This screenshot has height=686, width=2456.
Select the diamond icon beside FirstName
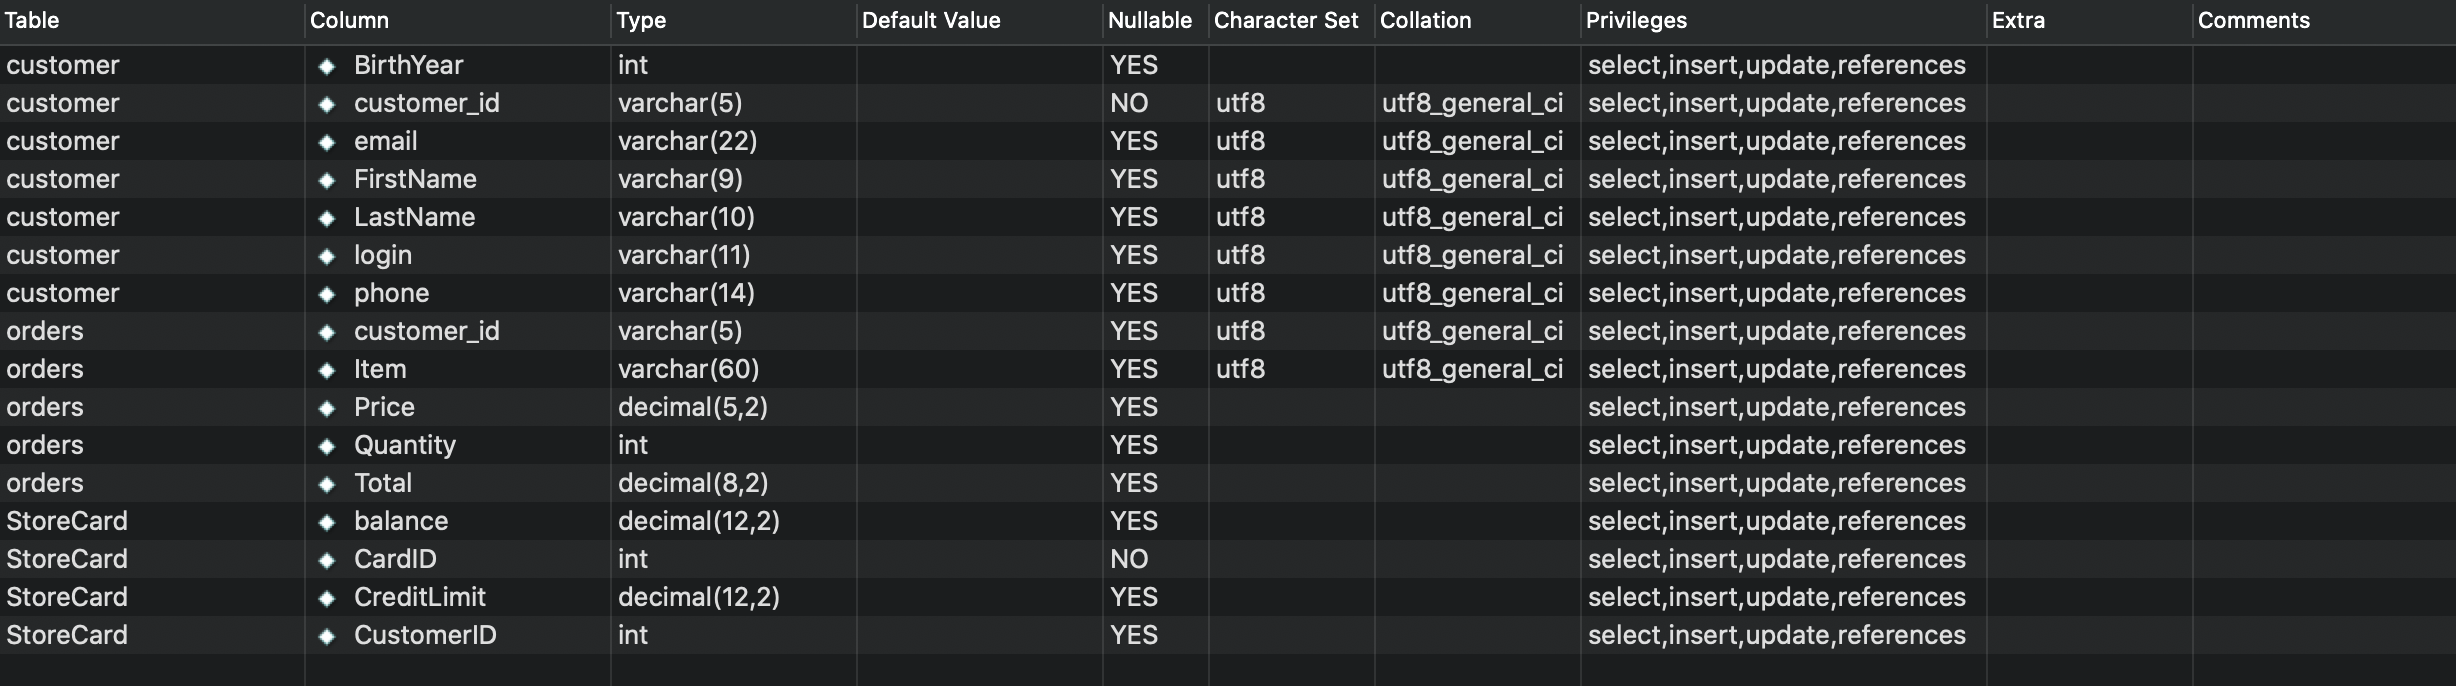(x=326, y=180)
